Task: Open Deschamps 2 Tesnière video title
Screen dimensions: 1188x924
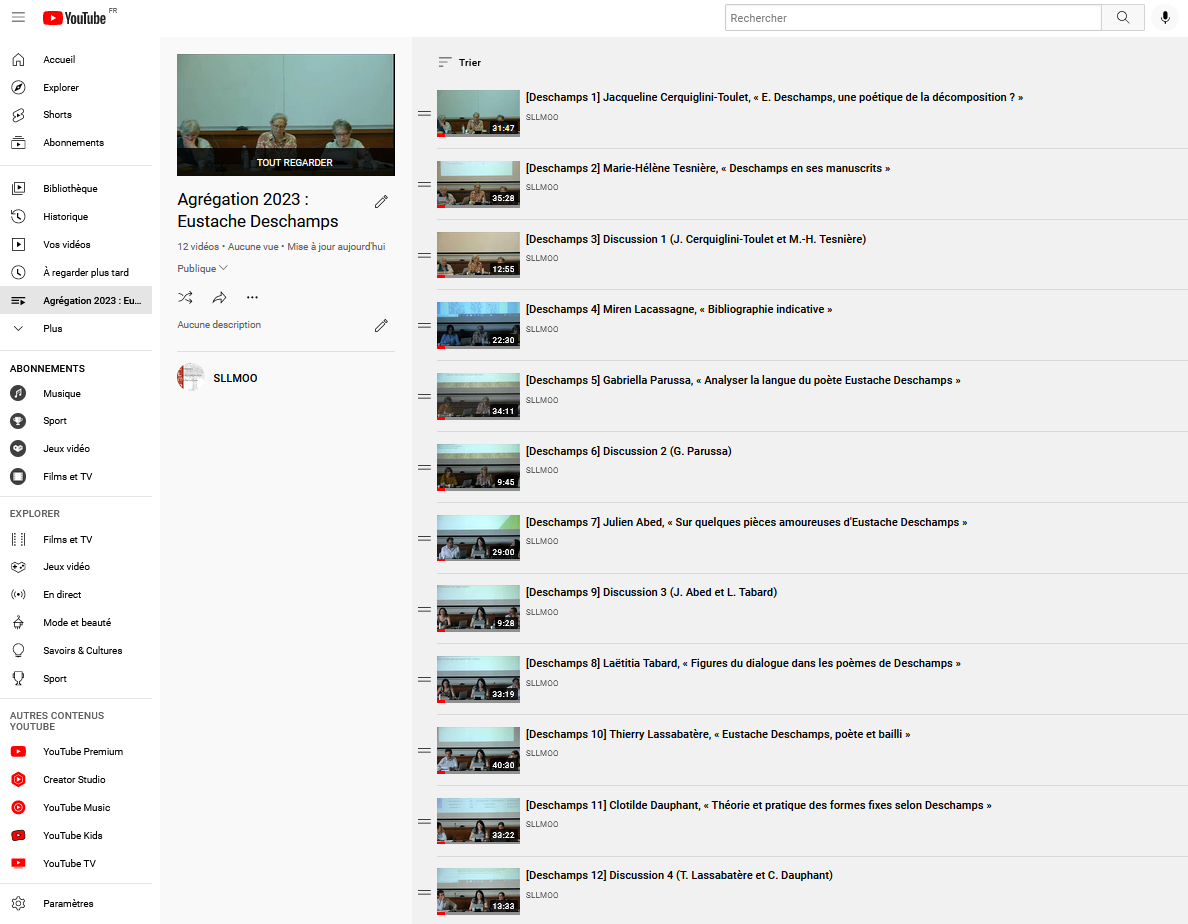Action: pos(708,168)
